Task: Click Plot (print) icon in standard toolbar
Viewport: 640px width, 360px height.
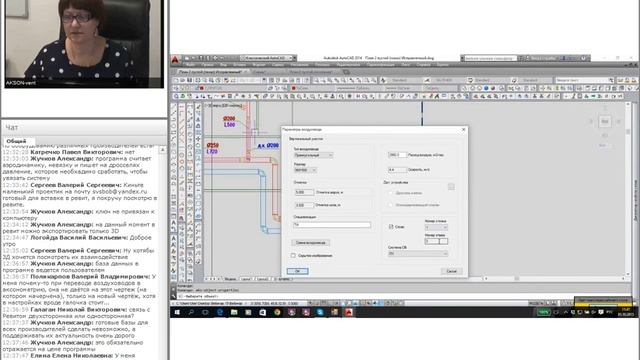Action: click(198, 80)
